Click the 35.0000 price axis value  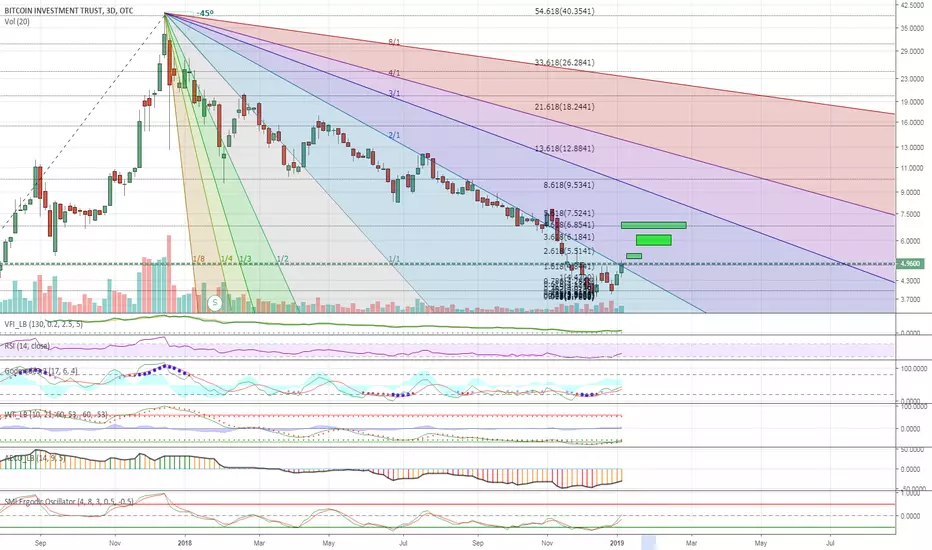pos(912,29)
